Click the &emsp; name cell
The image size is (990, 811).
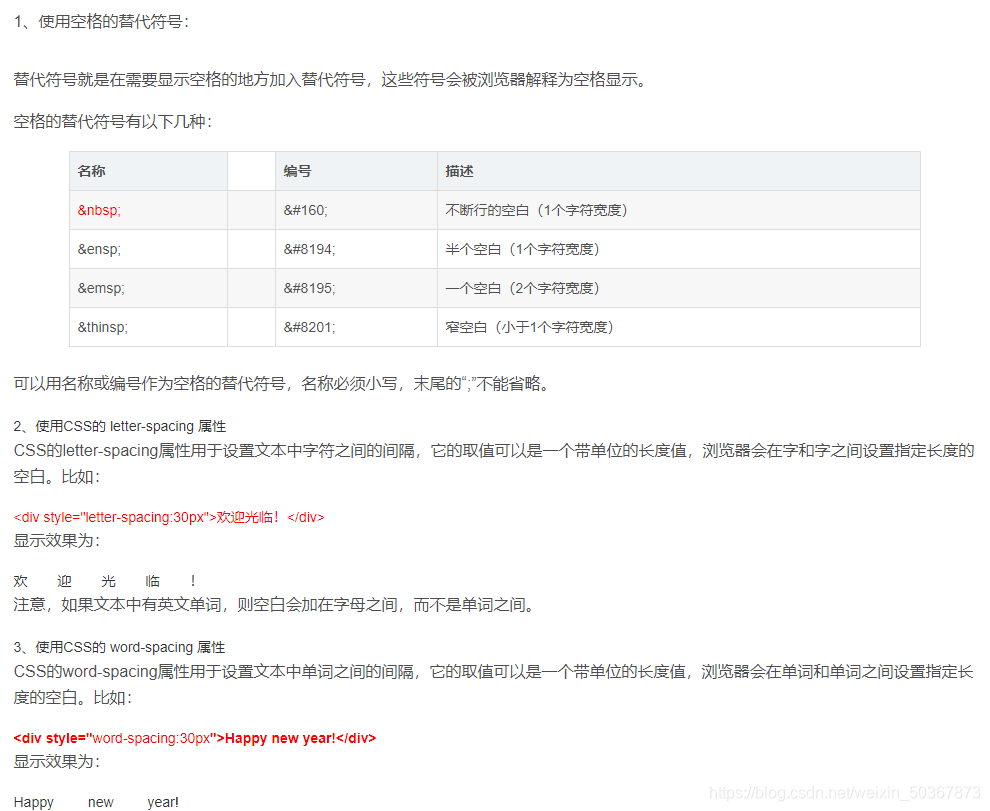101,288
